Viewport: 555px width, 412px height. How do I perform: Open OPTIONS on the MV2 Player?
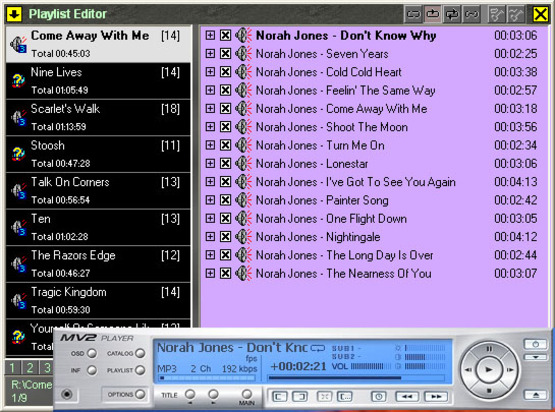click(x=140, y=394)
